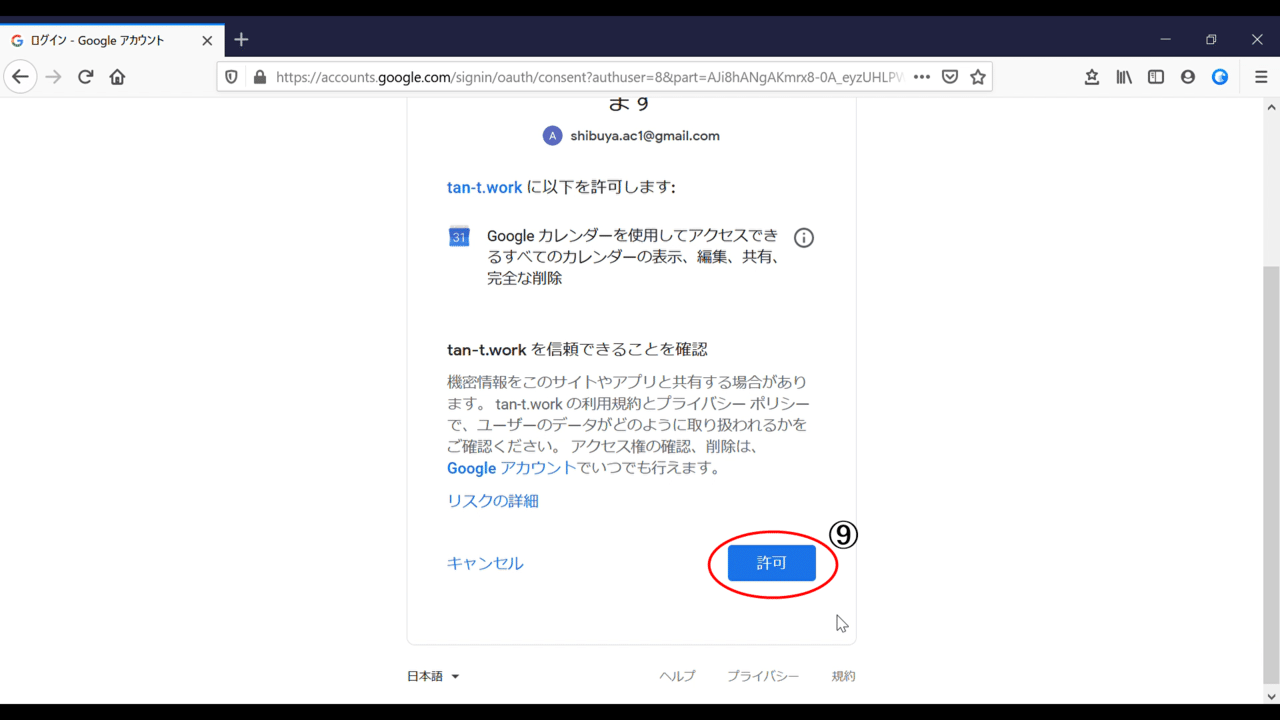This screenshot has height=720, width=1280.
Task: Open the home page via house icon
Action: click(118, 77)
